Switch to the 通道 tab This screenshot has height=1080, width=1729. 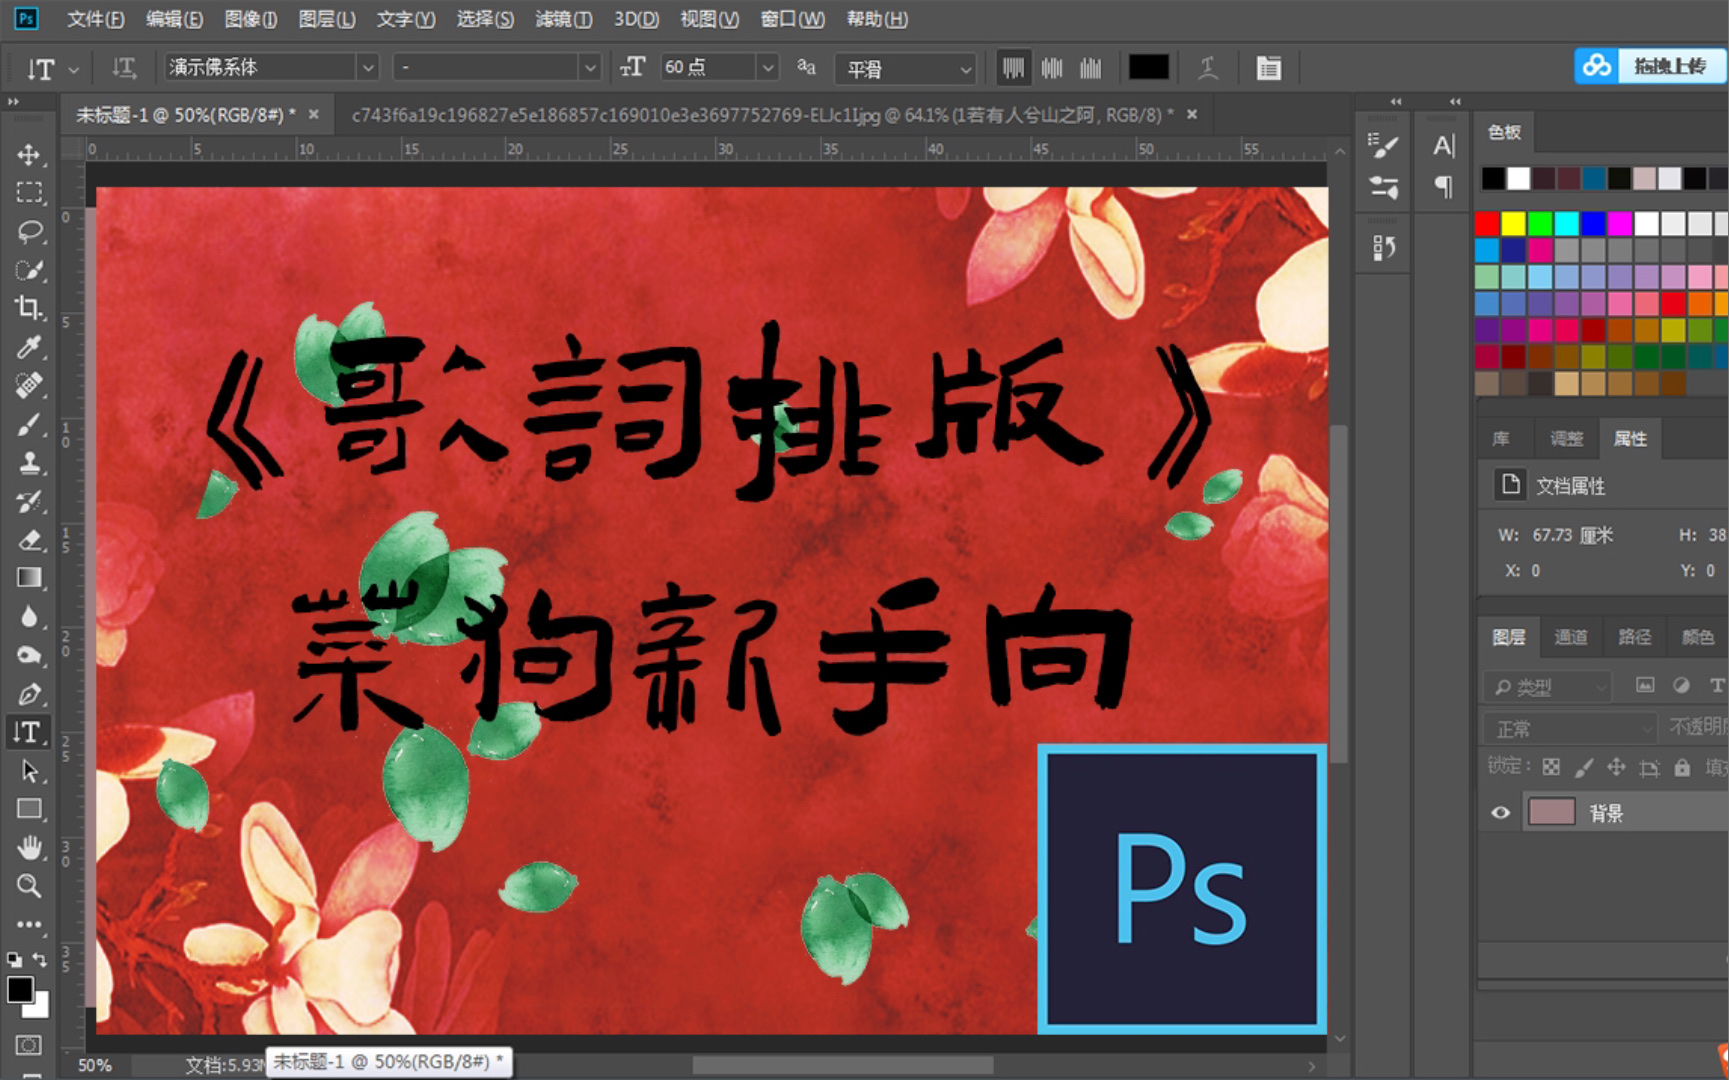tap(1570, 637)
